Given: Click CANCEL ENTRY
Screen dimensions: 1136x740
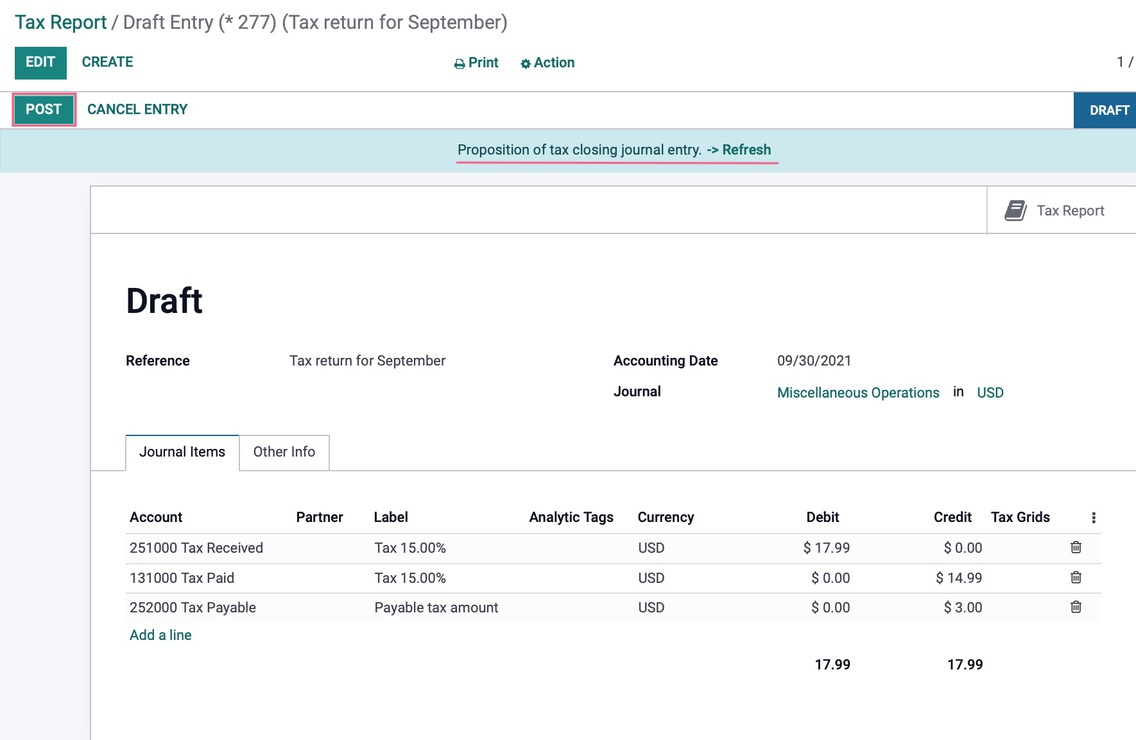Looking at the screenshot, I should click(x=138, y=109).
